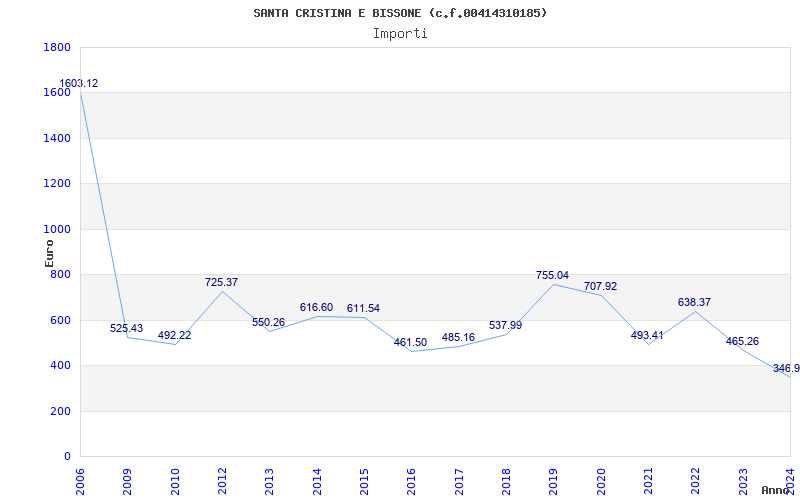Click the 1400 y-axis tick label
The height and width of the screenshot is (500, 800).
[57, 138]
